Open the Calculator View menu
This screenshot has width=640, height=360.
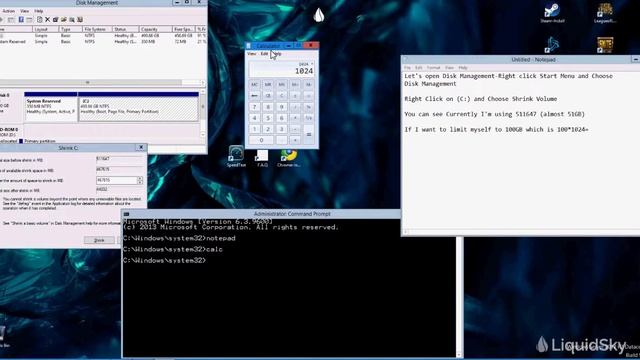tap(252, 54)
